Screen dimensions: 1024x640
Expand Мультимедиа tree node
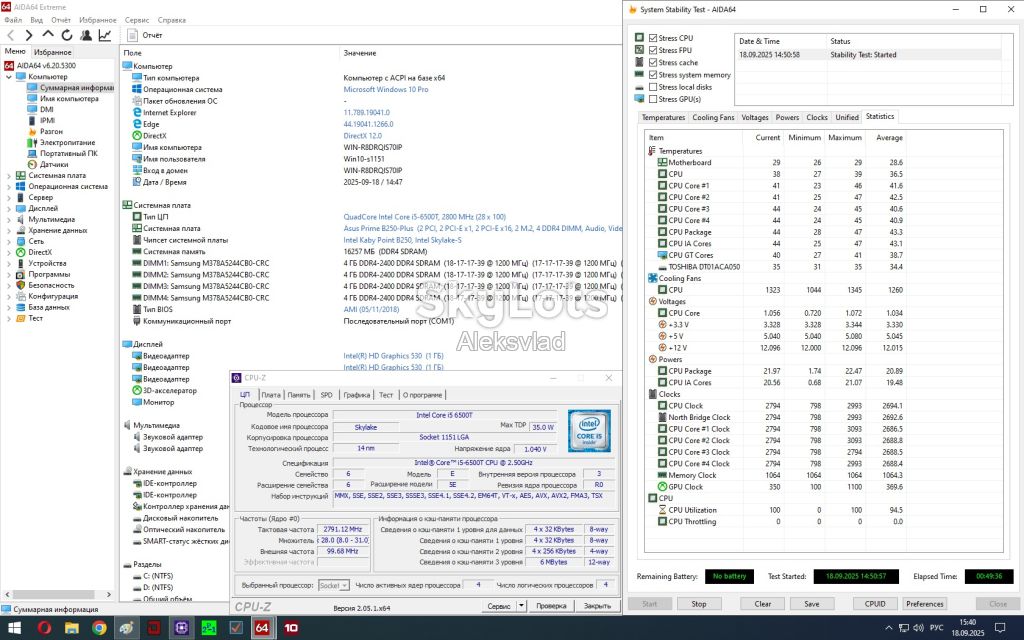pyautogui.click(x=8, y=219)
